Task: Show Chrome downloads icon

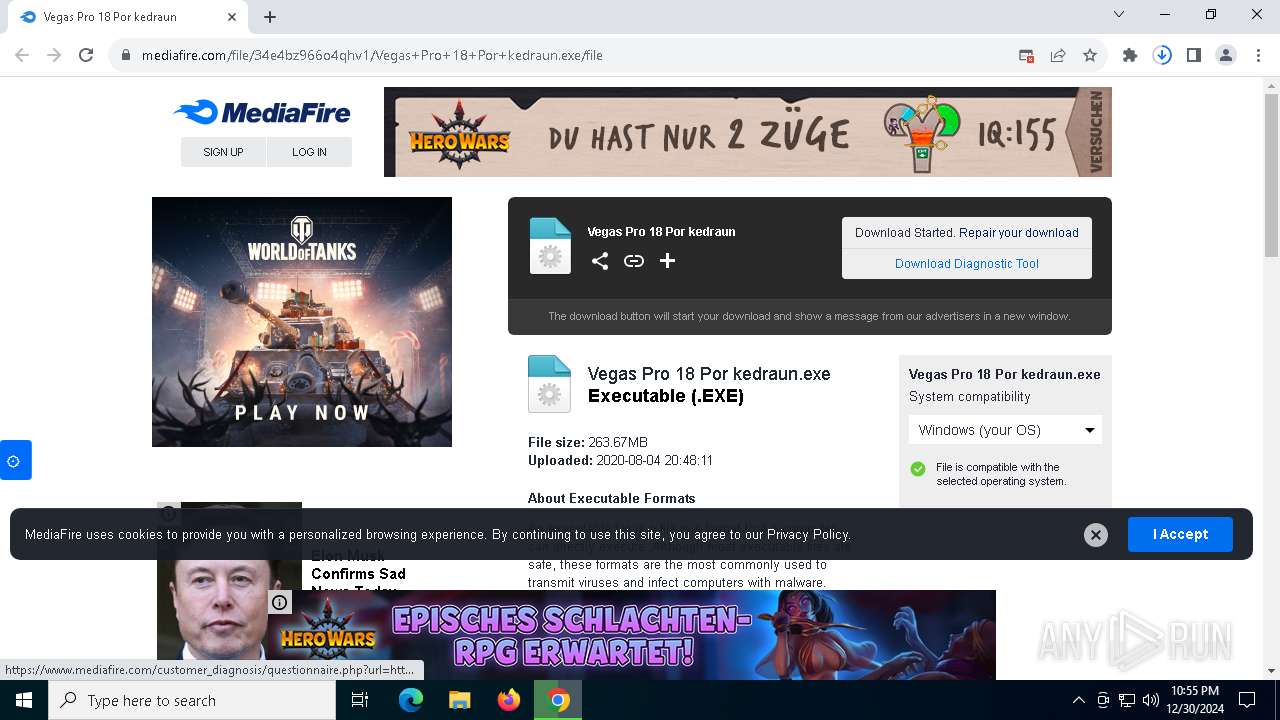Action: (1162, 55)
